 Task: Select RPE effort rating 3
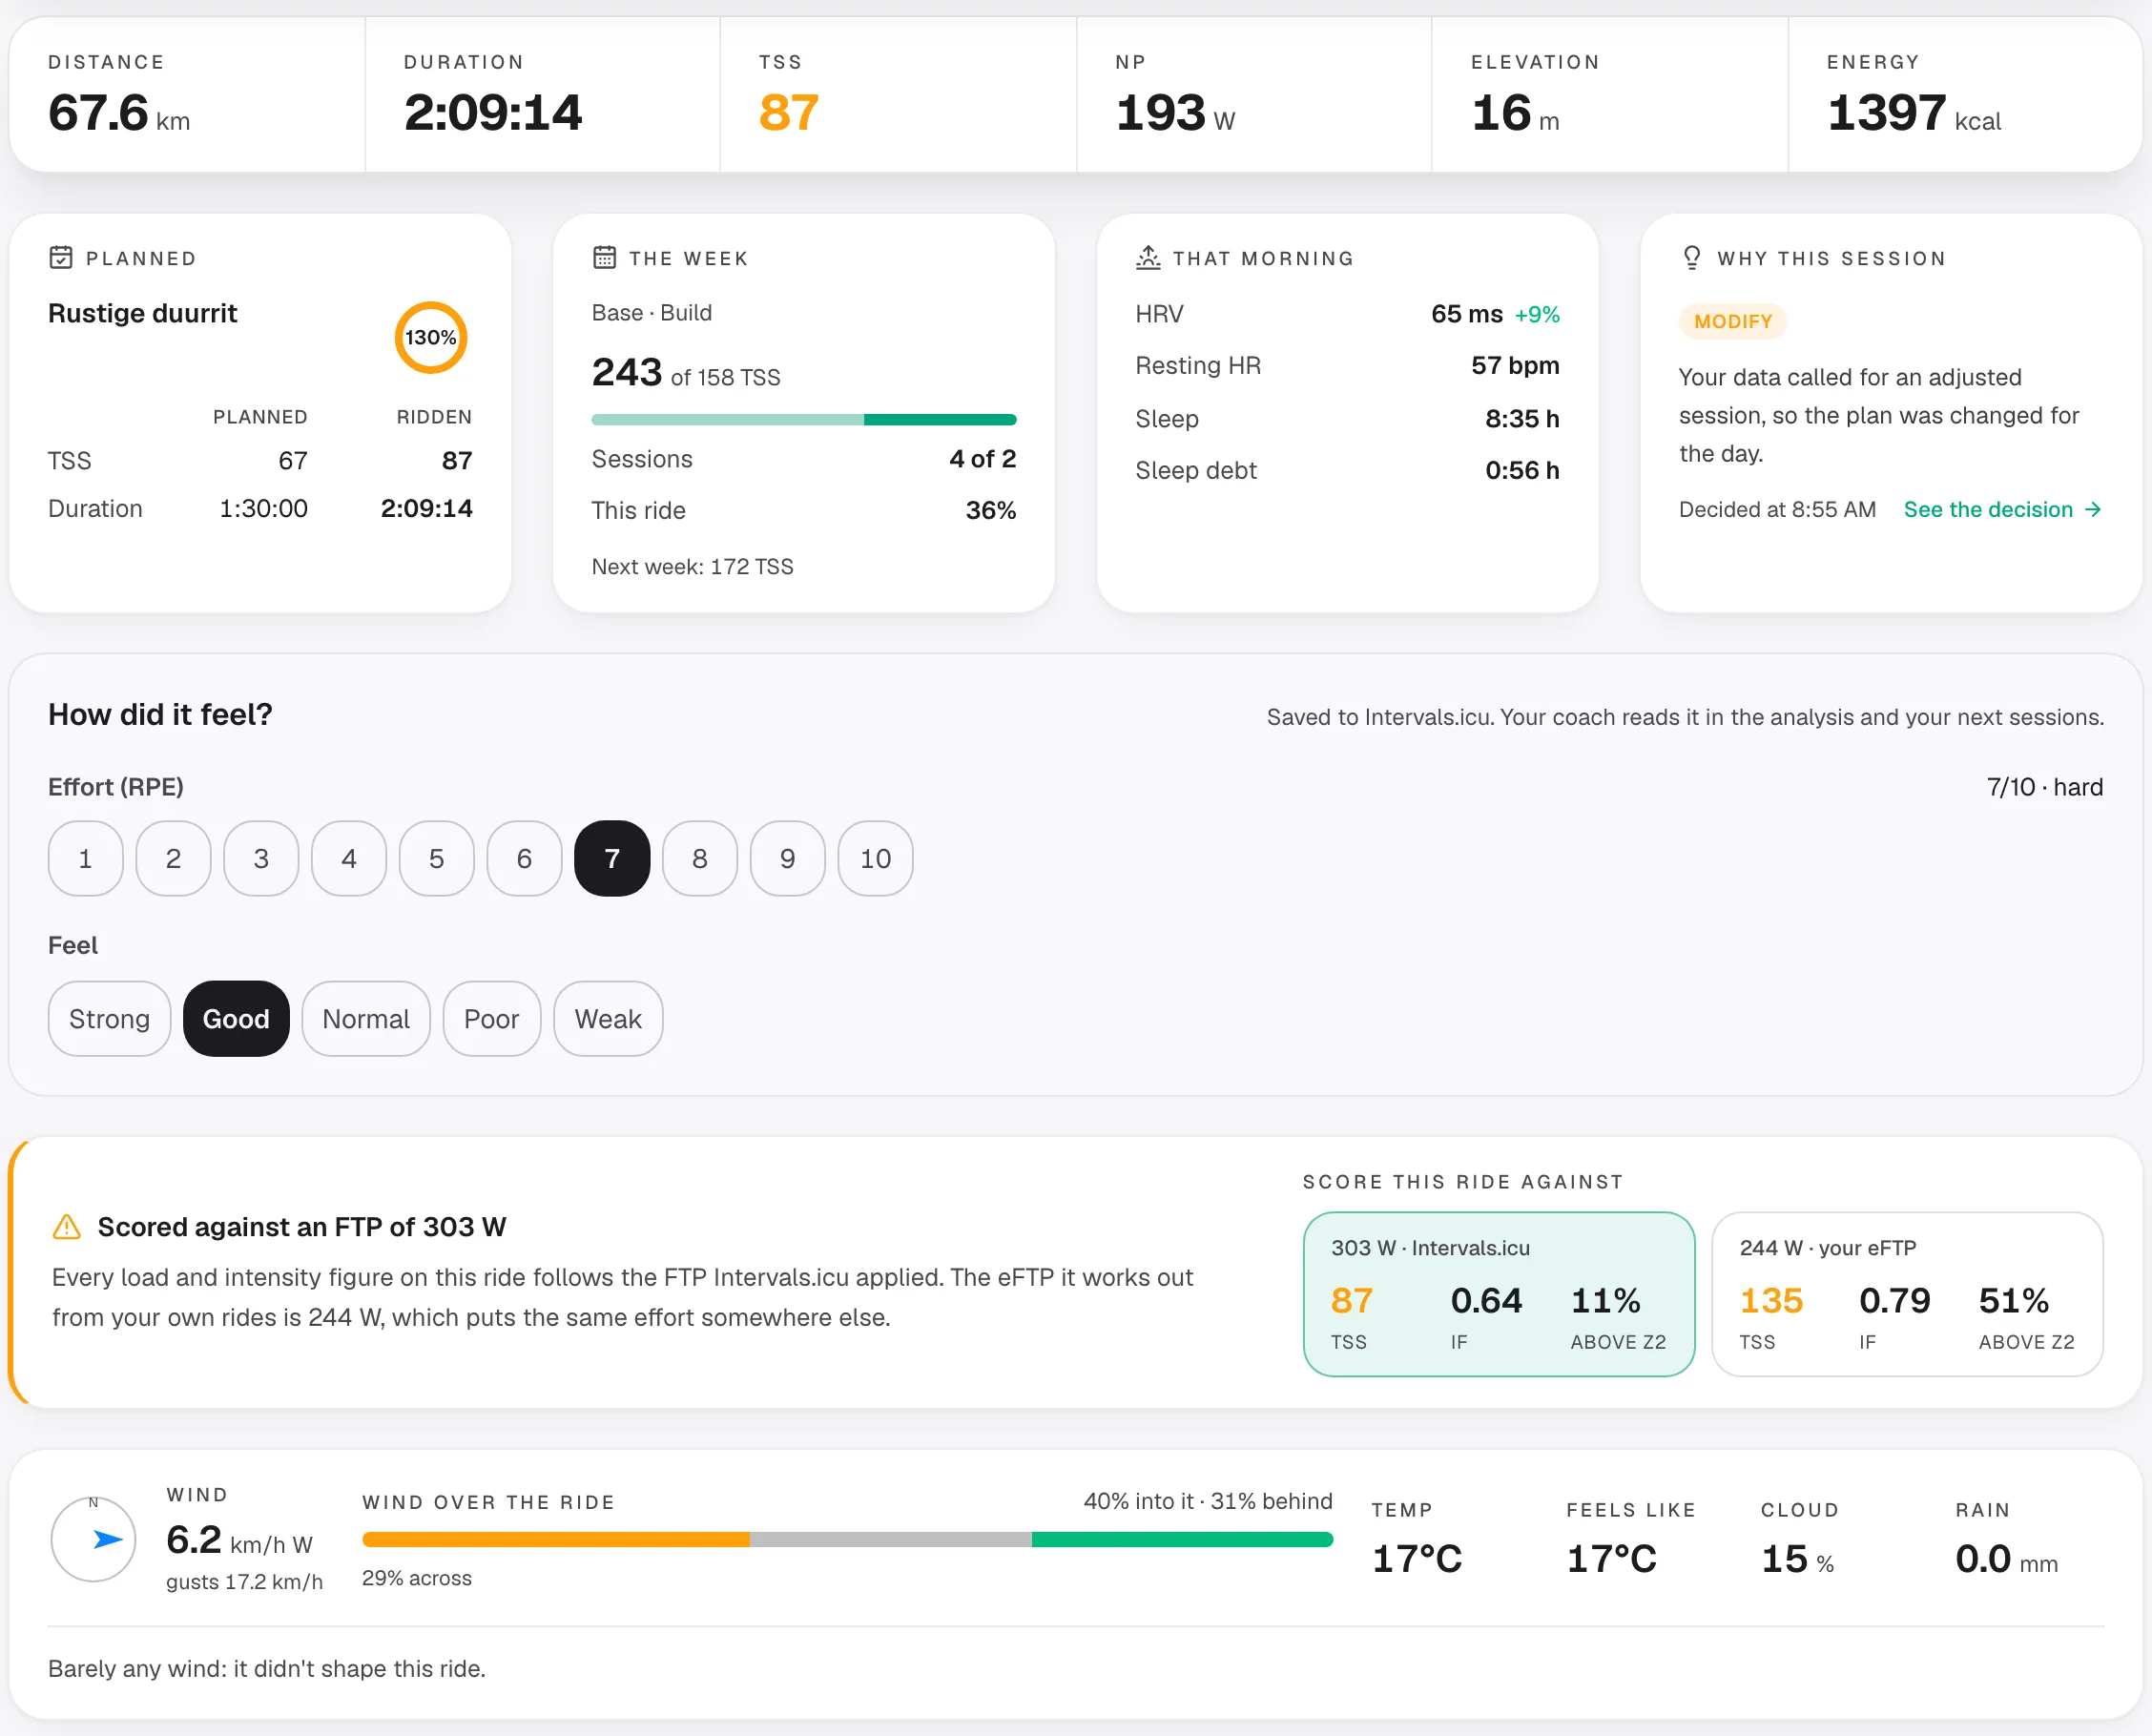(x=261, y=858)
